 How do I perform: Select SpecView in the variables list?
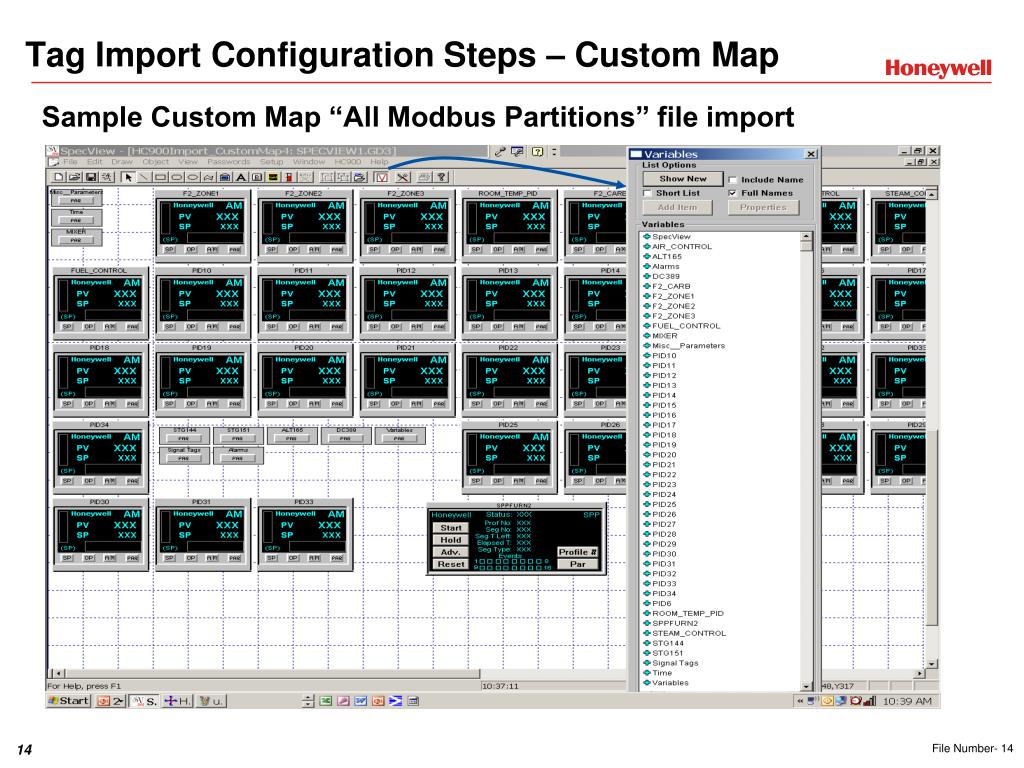[671, 236]
